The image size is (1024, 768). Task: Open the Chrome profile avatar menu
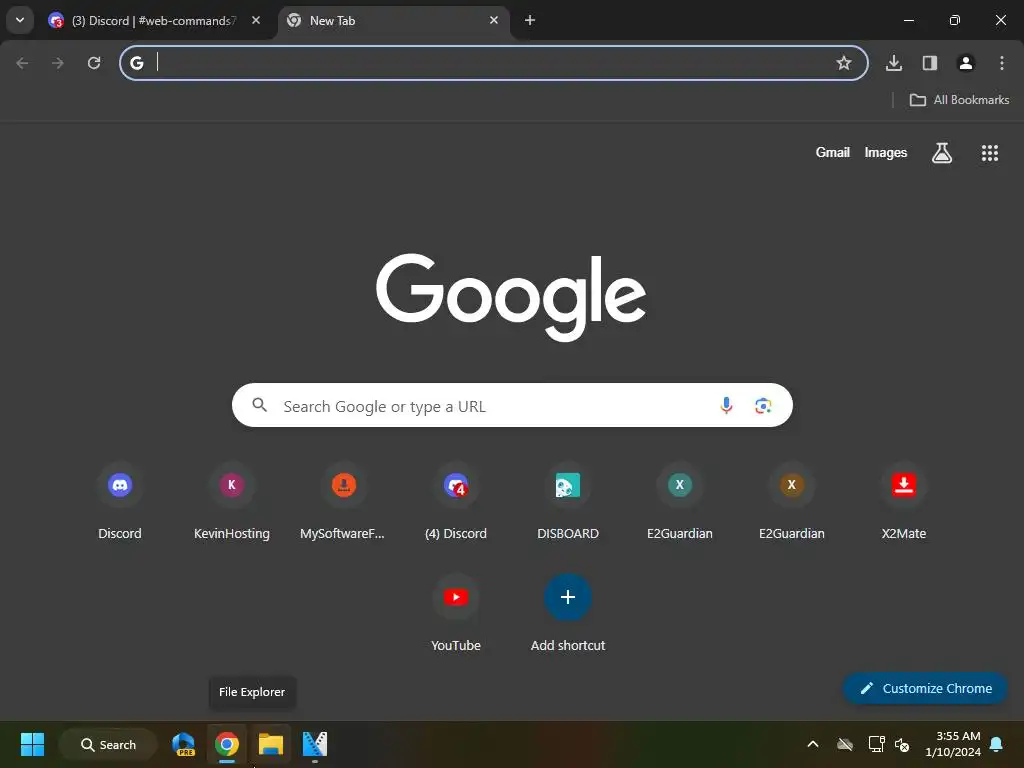966,63
